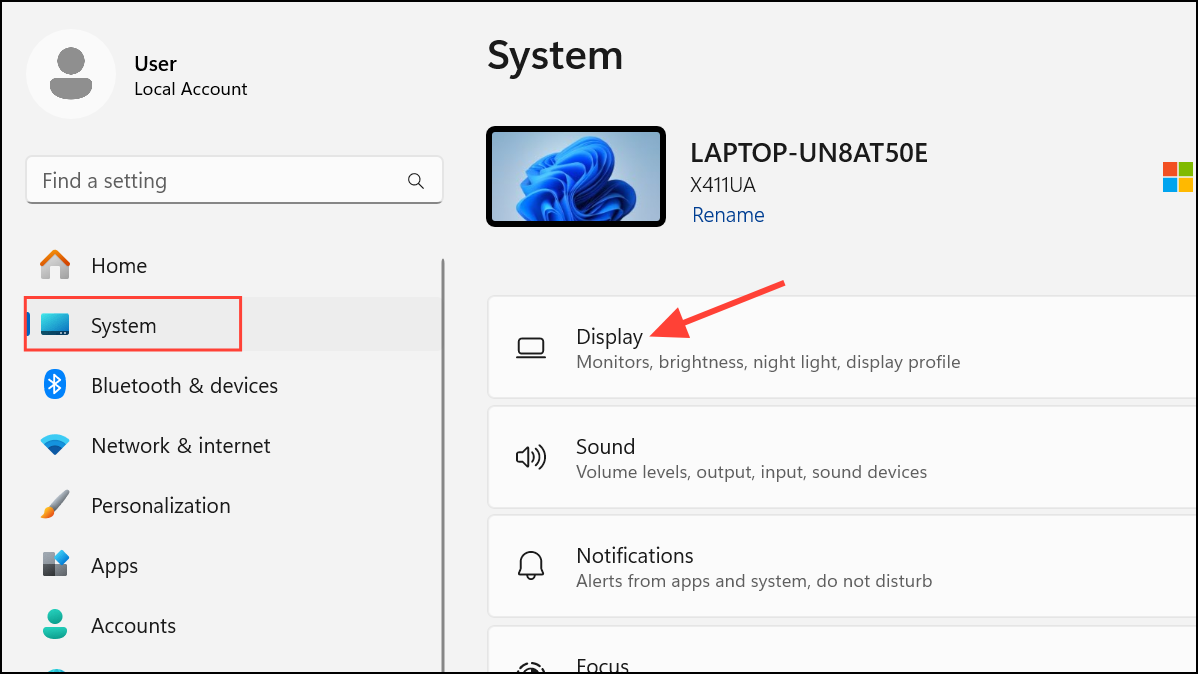Open Accounts settings in sidebar
Viewport: 1198px width, 674px height.
pyautogui.click(x=133, y=626)
